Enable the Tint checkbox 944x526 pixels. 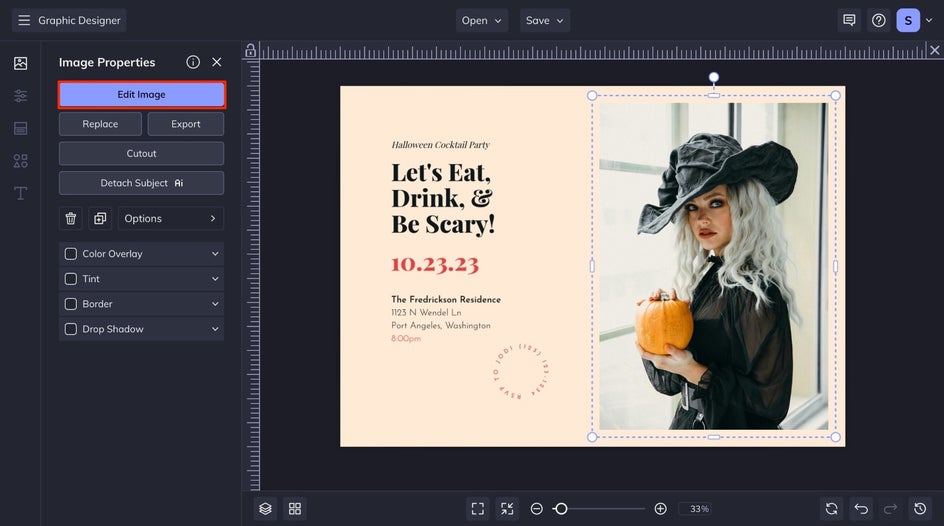pos(71,279)
